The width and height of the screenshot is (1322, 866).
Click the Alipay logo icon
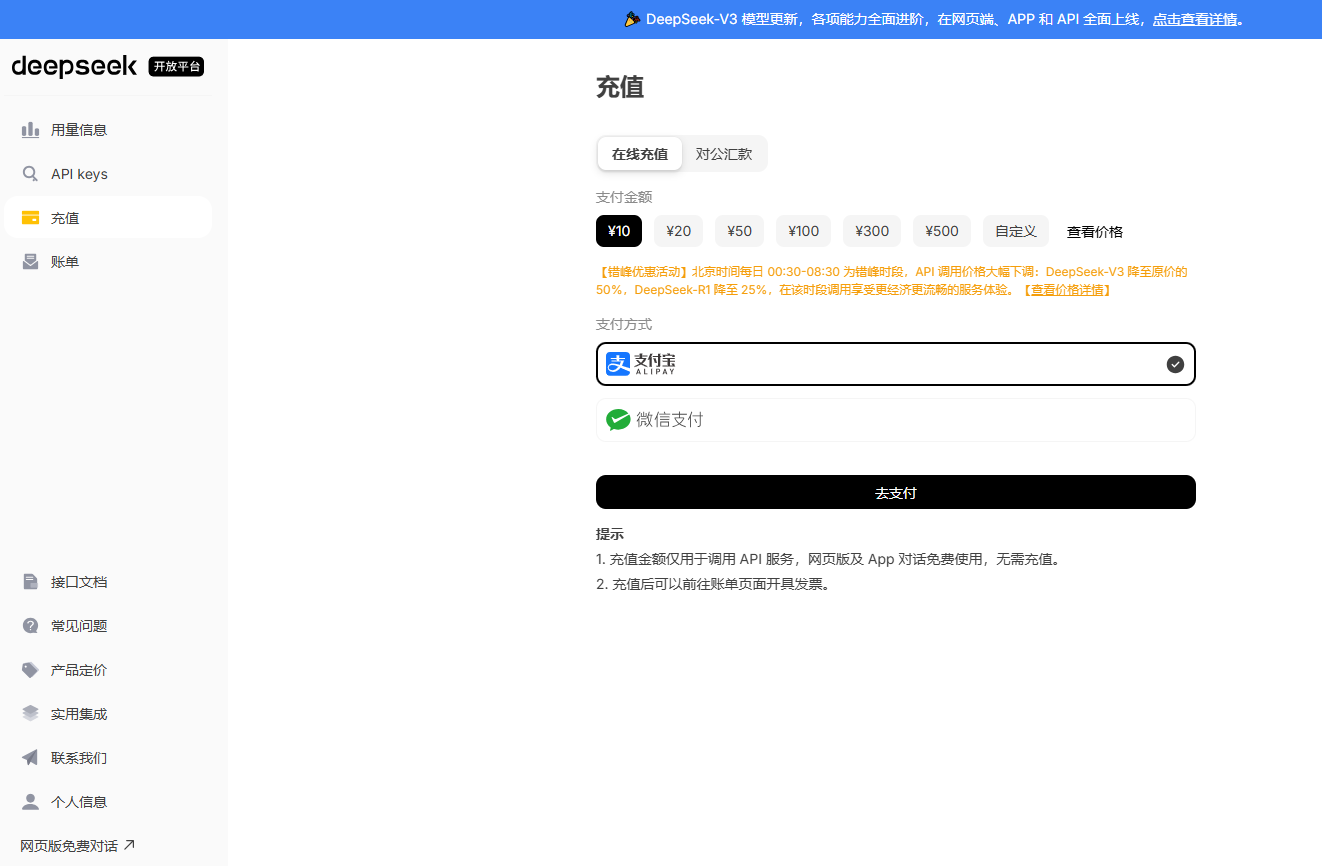click(618, 364)
